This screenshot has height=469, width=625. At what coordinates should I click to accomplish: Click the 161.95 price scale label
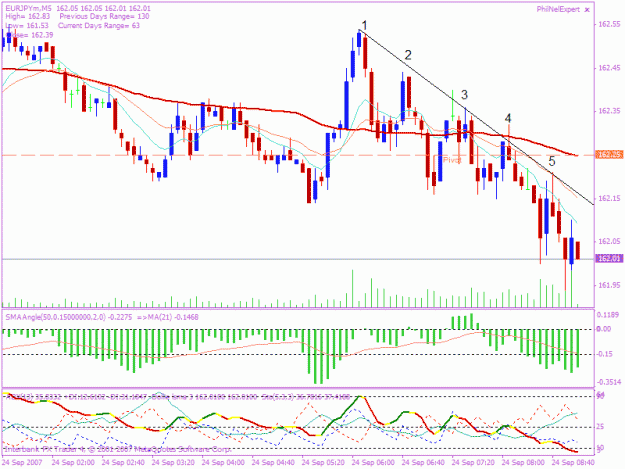[x=609, y=285]
